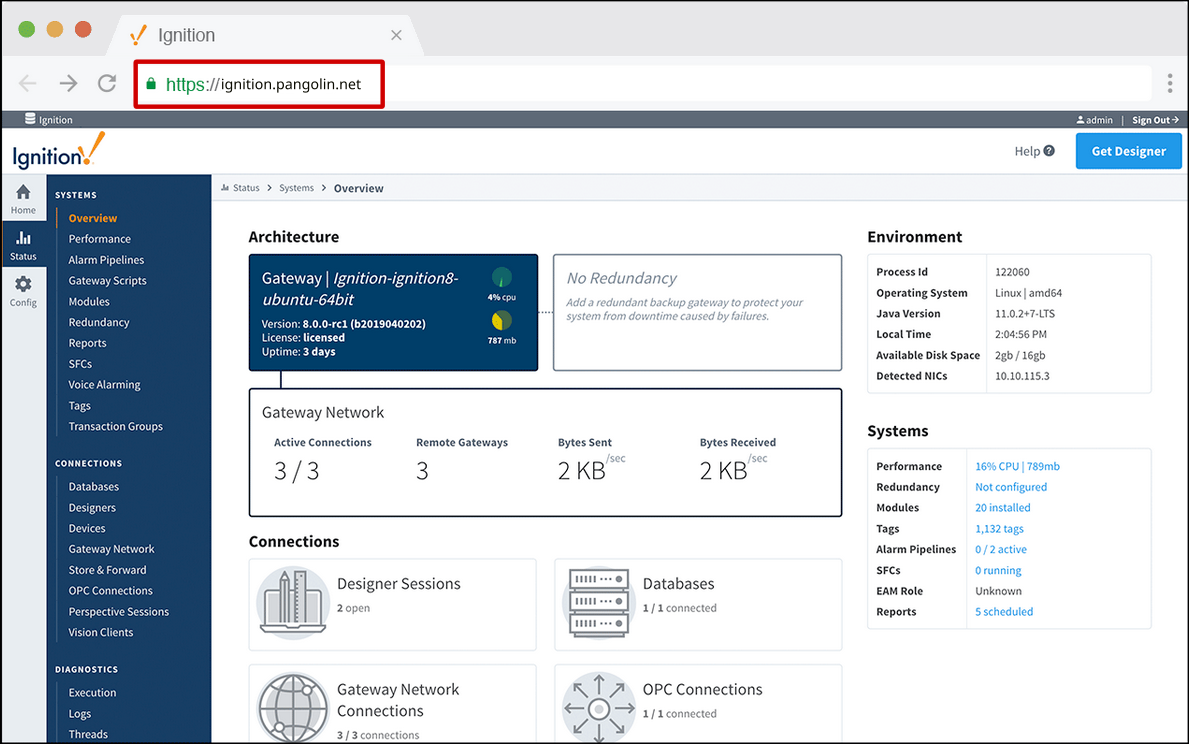Viewport: 1189px width, 744px height.
Task: Click the Gateway architecture box
Action: coord(394,312)
